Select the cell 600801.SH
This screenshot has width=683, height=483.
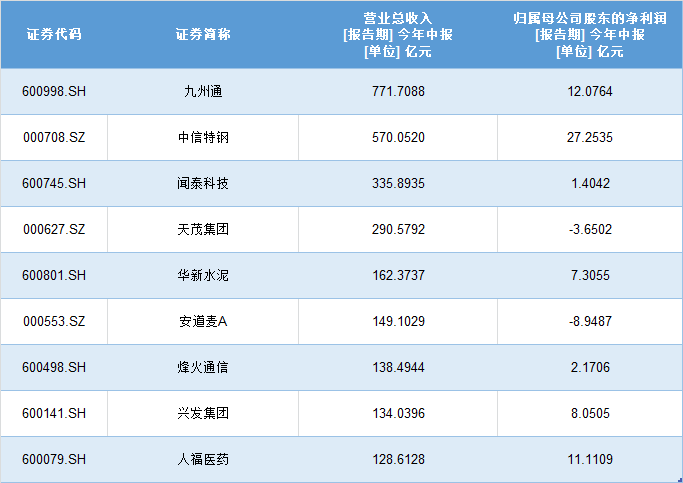coord(54,276)
